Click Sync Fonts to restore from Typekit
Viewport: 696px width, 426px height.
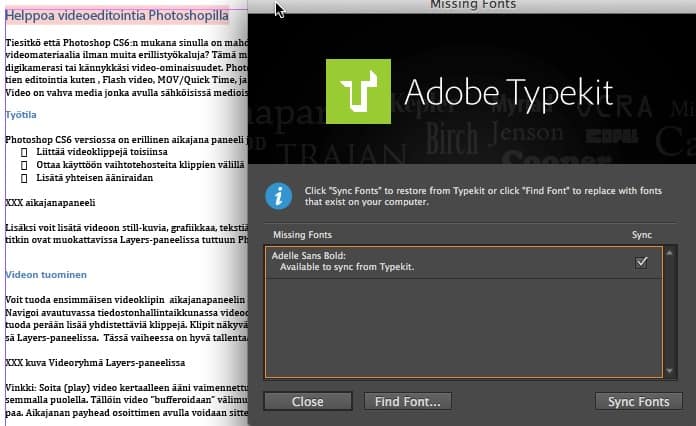coord(638,401)
